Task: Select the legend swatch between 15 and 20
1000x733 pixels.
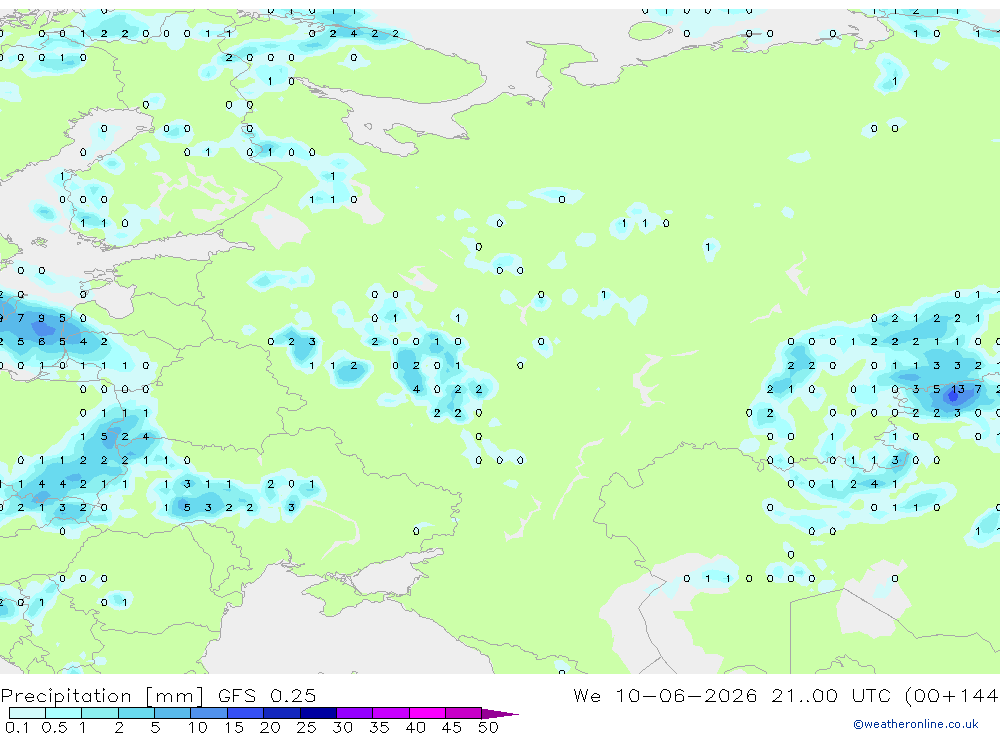Action: pyautogui.click(x=246, y=713)
